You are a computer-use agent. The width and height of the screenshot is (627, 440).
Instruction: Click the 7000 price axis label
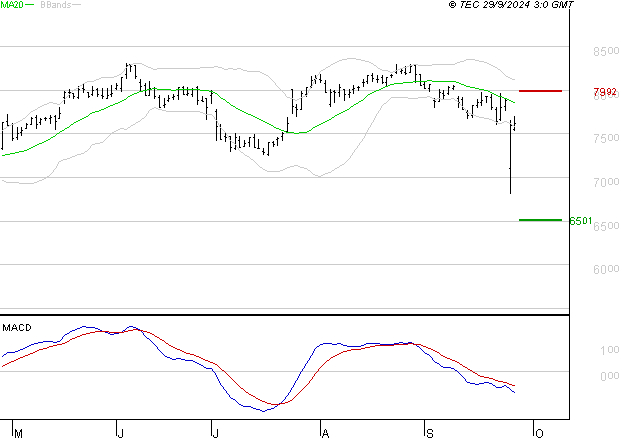(x=606, y=182)
